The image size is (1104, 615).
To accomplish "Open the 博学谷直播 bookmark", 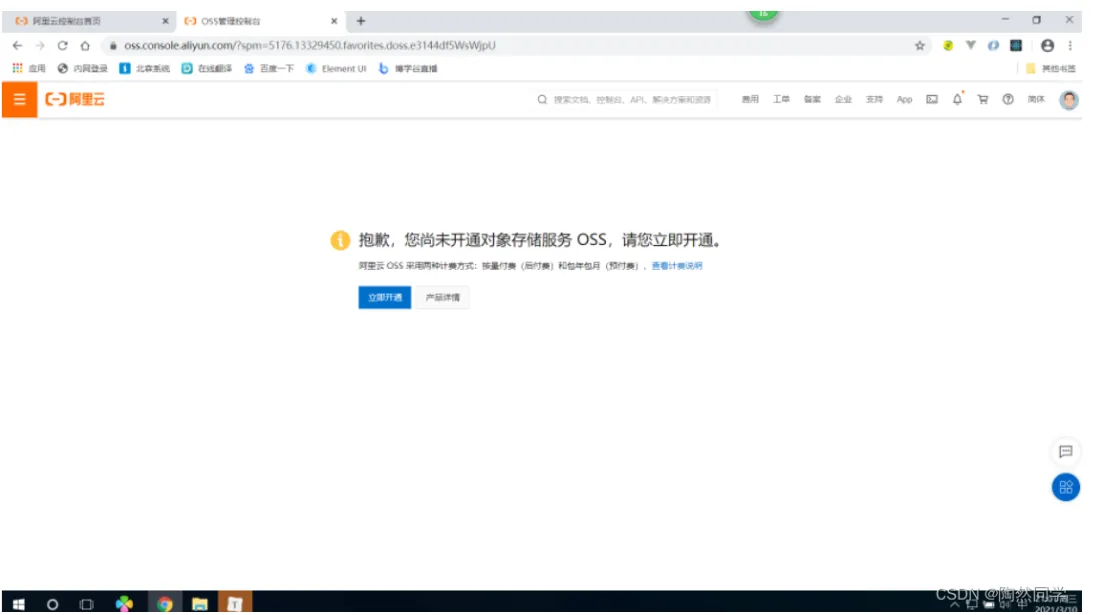I will (408, 68).
